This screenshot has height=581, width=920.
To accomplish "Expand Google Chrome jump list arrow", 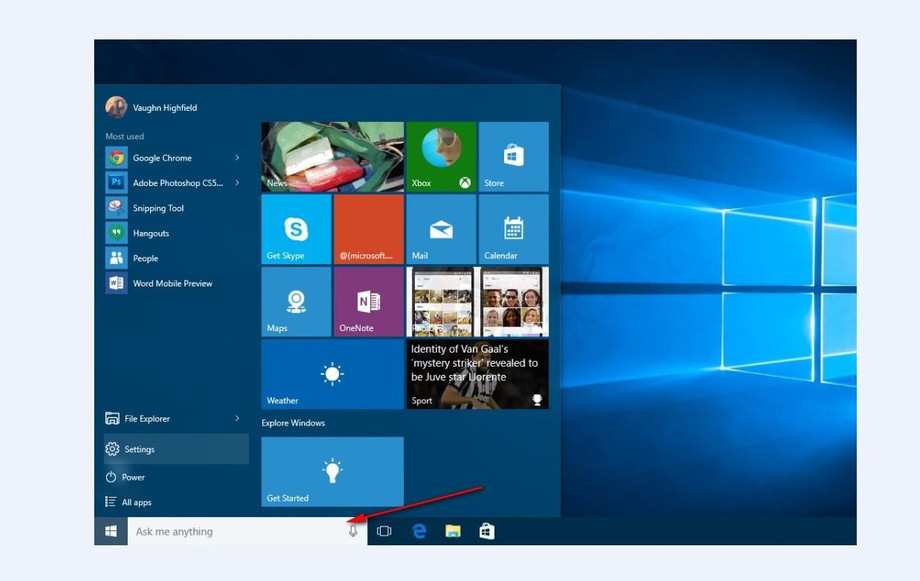I will (x=237, y=158).
